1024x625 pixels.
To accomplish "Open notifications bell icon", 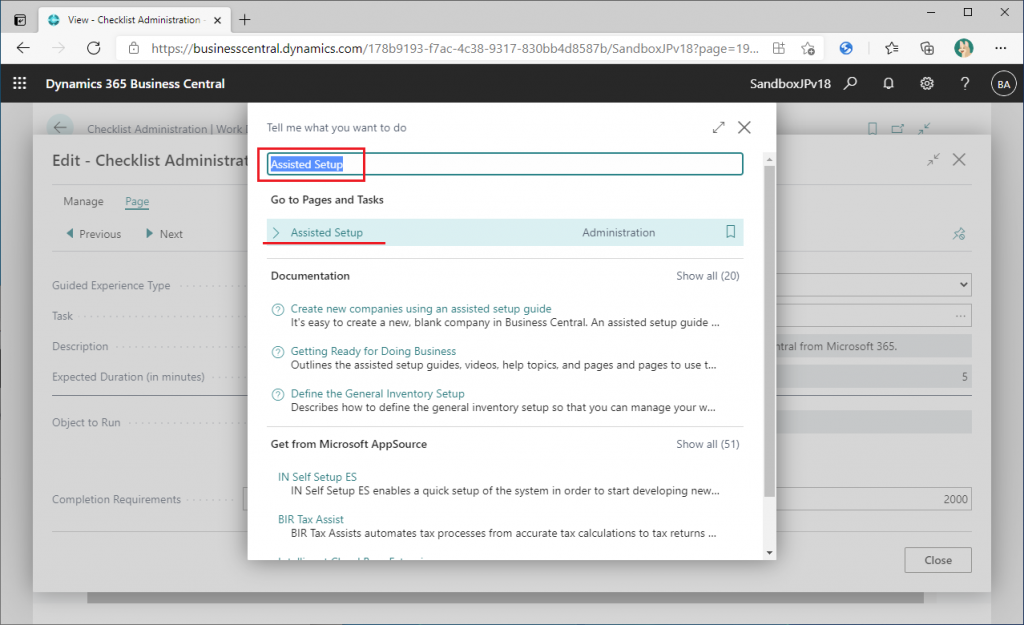I will click(888, 84).
